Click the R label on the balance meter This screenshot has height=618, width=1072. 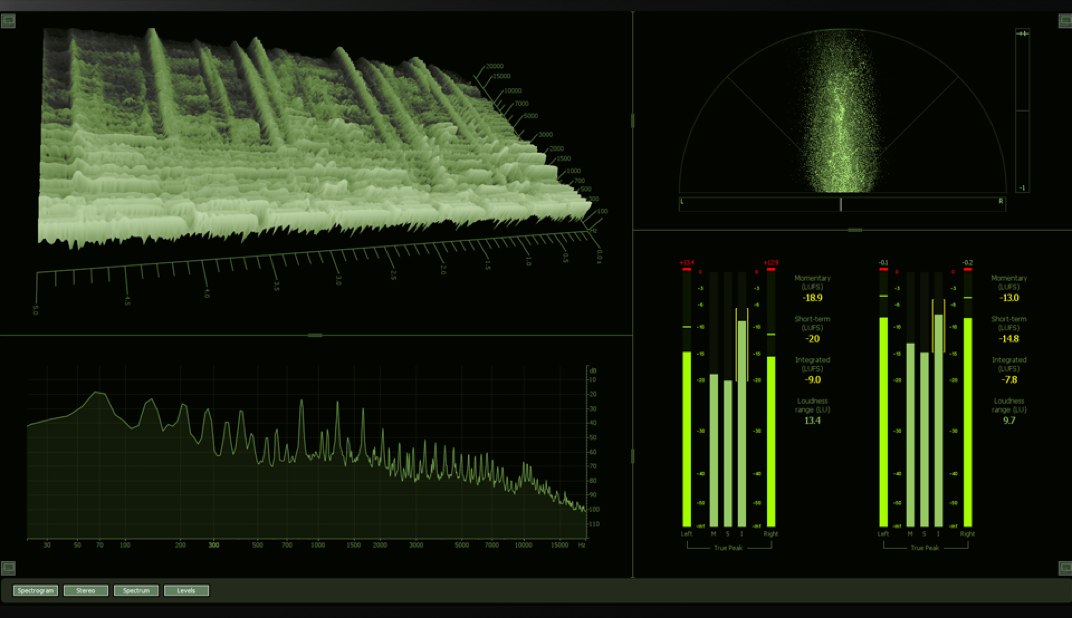tap(1001, 202)
